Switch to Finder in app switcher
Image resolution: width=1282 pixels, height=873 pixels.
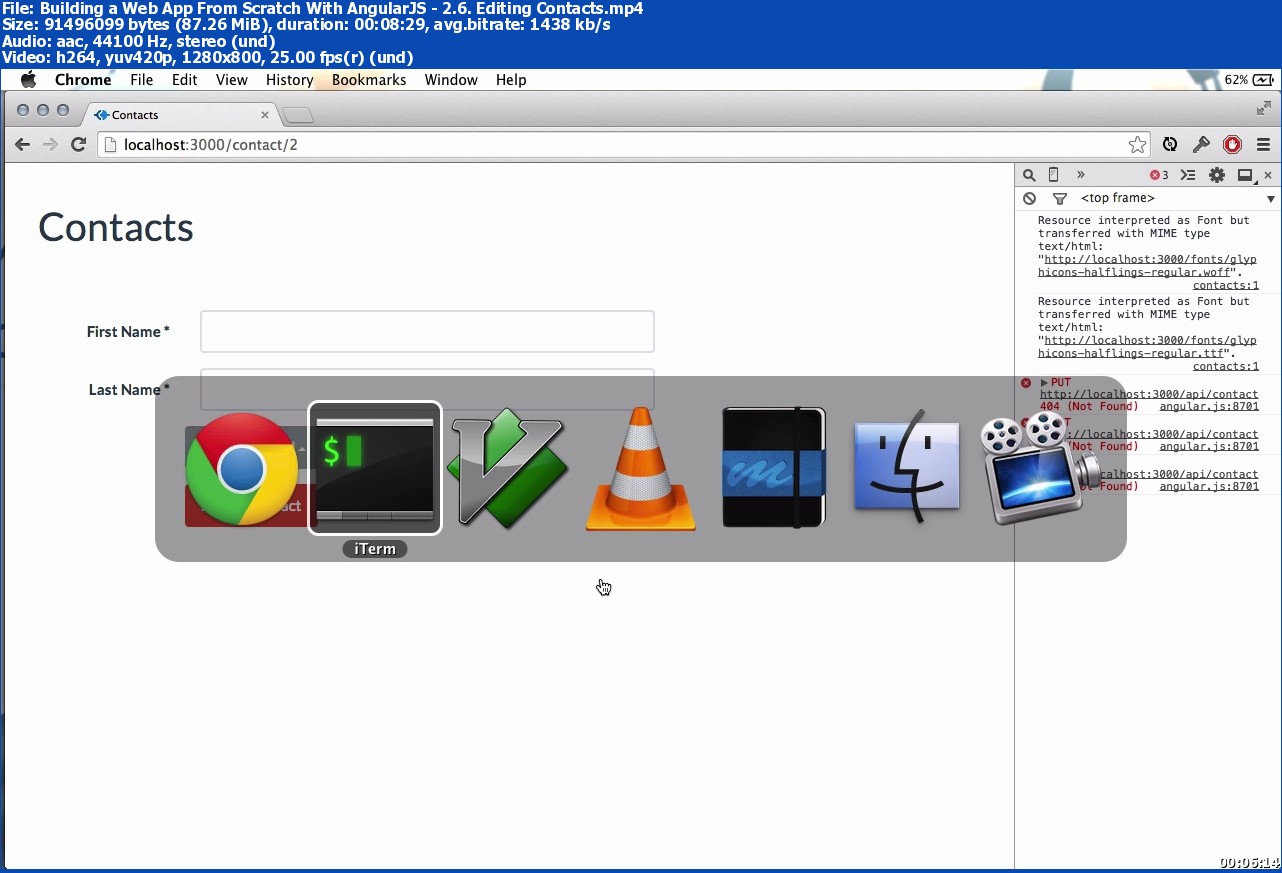pyautogui.click(x=906, y=468)
